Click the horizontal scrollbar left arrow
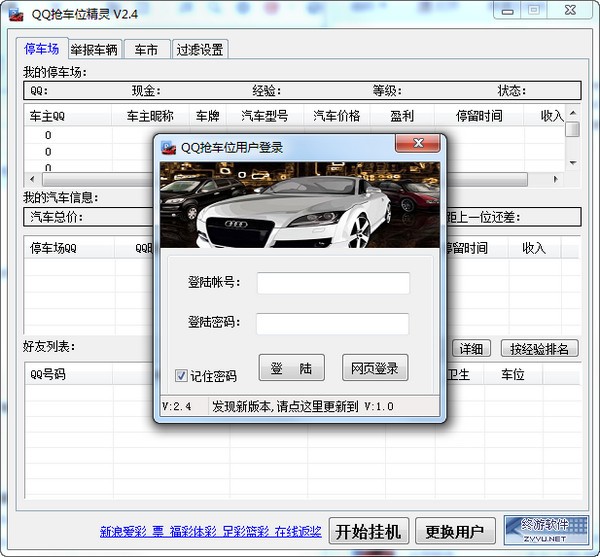Screen dimensions: 600x557 coord(31,179)
